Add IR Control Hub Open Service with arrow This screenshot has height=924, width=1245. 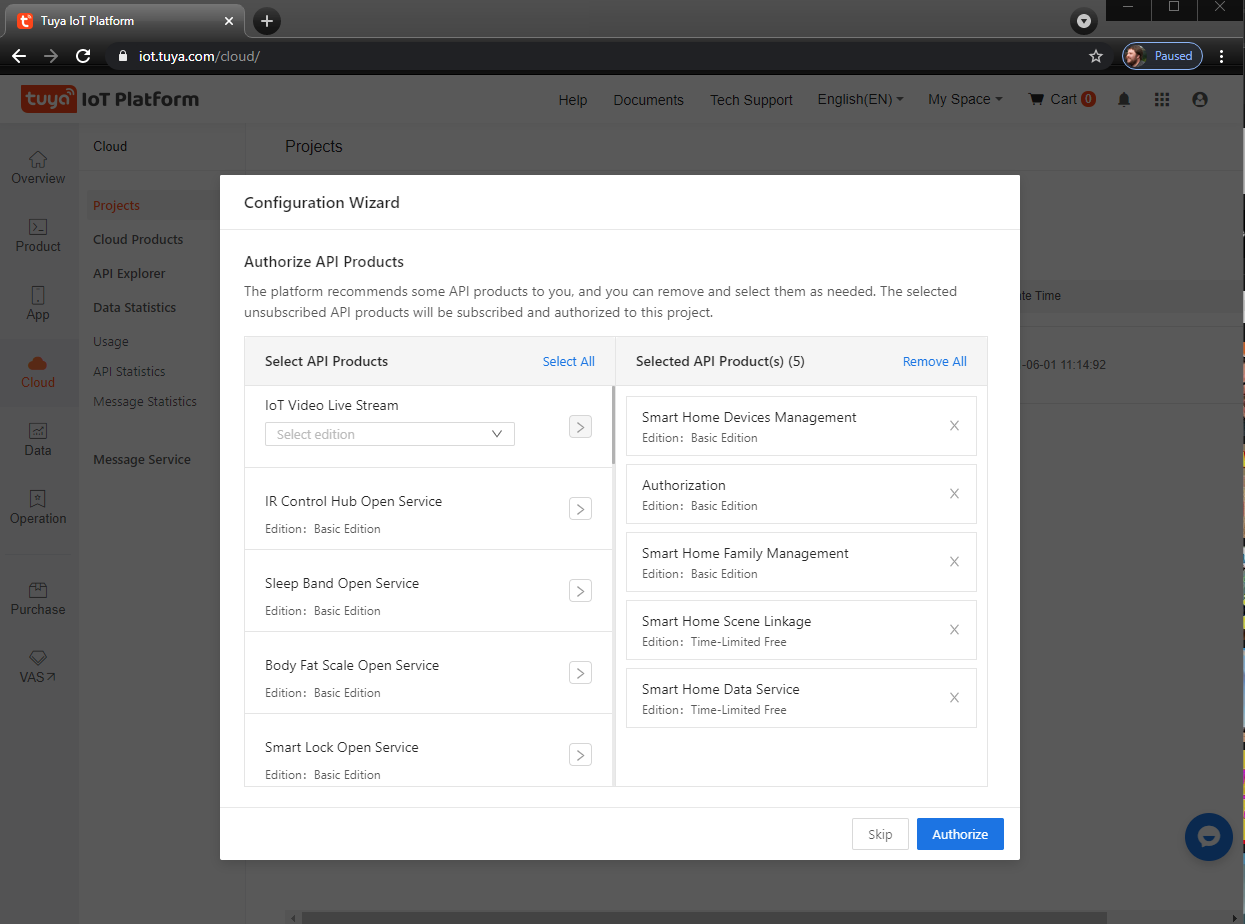point(580,509)
